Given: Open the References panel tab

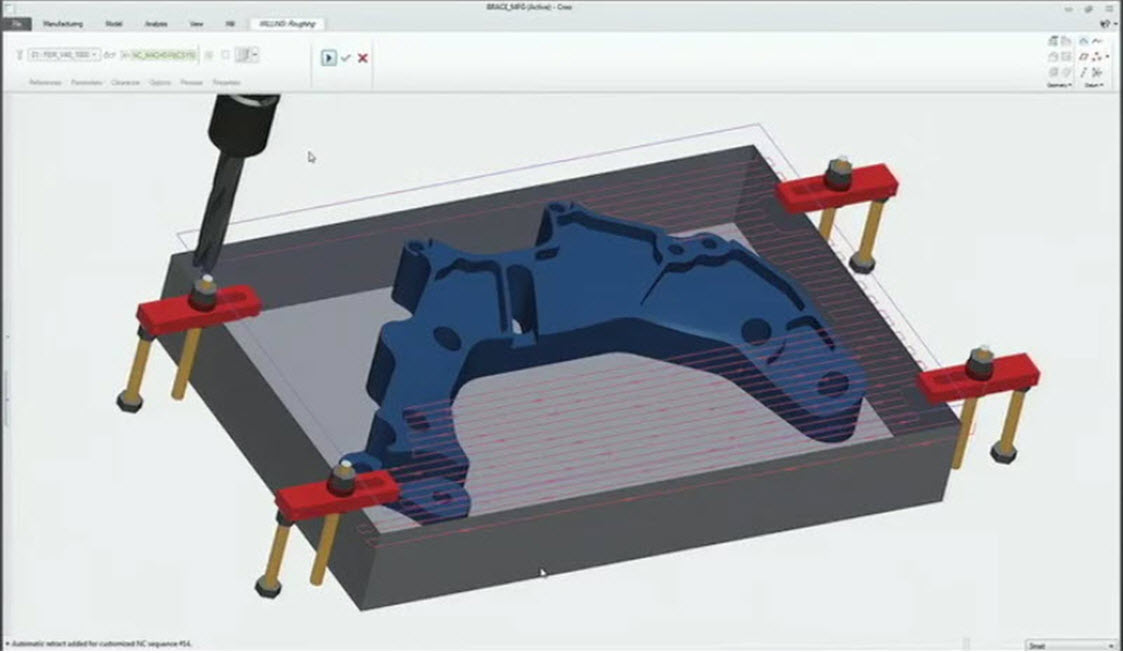Looking at the screenshot, I should tap(44, 82).
